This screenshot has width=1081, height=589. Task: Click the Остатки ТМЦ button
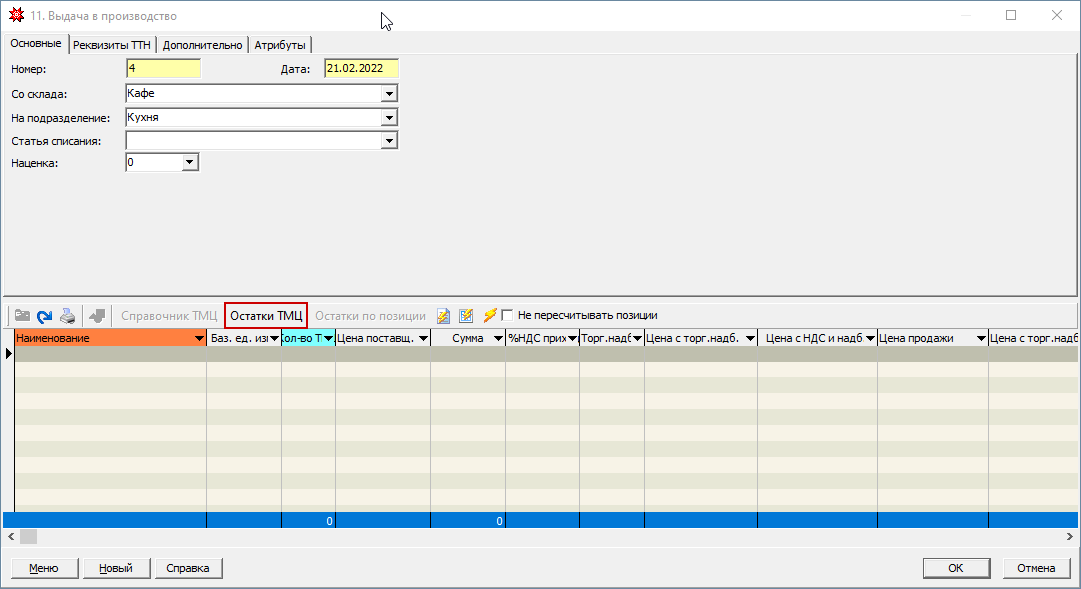266,315
